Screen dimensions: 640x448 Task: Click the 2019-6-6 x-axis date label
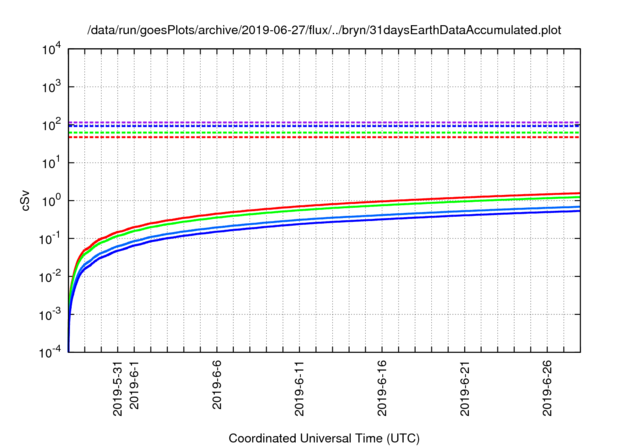(217, 388)
